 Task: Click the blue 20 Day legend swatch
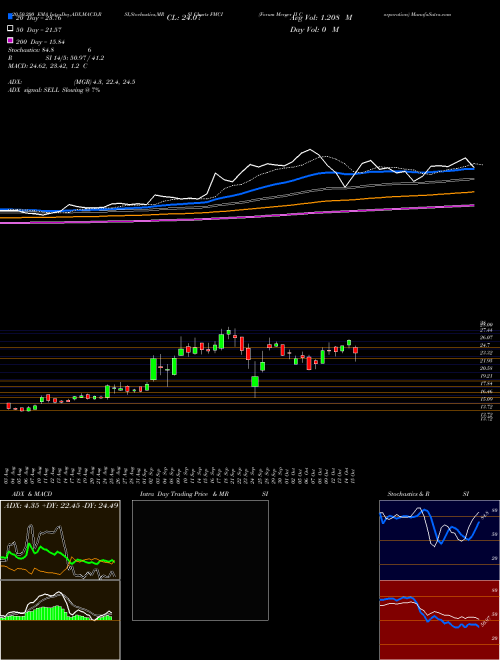(10, 17)
